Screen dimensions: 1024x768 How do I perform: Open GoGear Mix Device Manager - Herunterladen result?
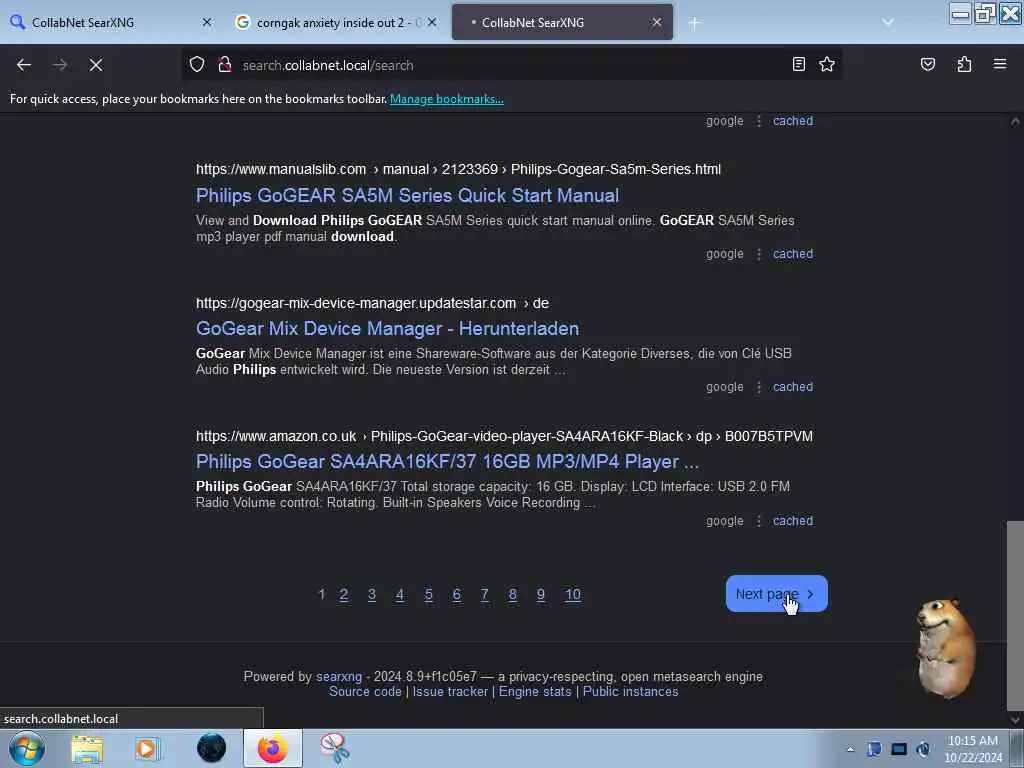coord(387,328)
